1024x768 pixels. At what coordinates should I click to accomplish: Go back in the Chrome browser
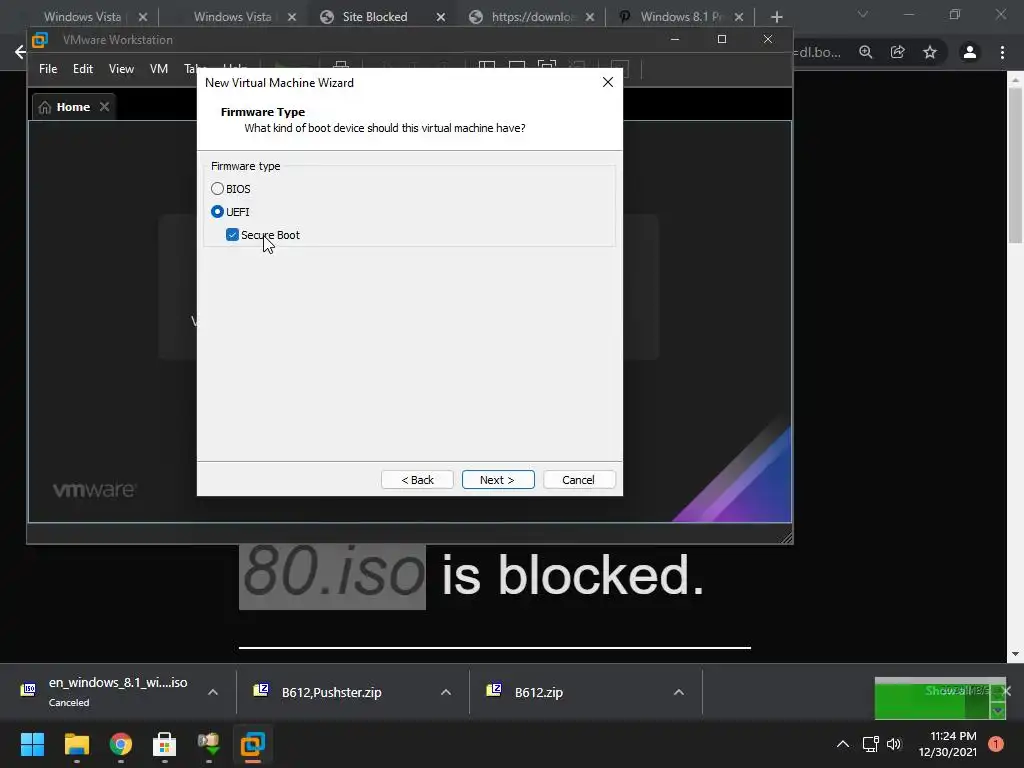click(x=20, y=52)
